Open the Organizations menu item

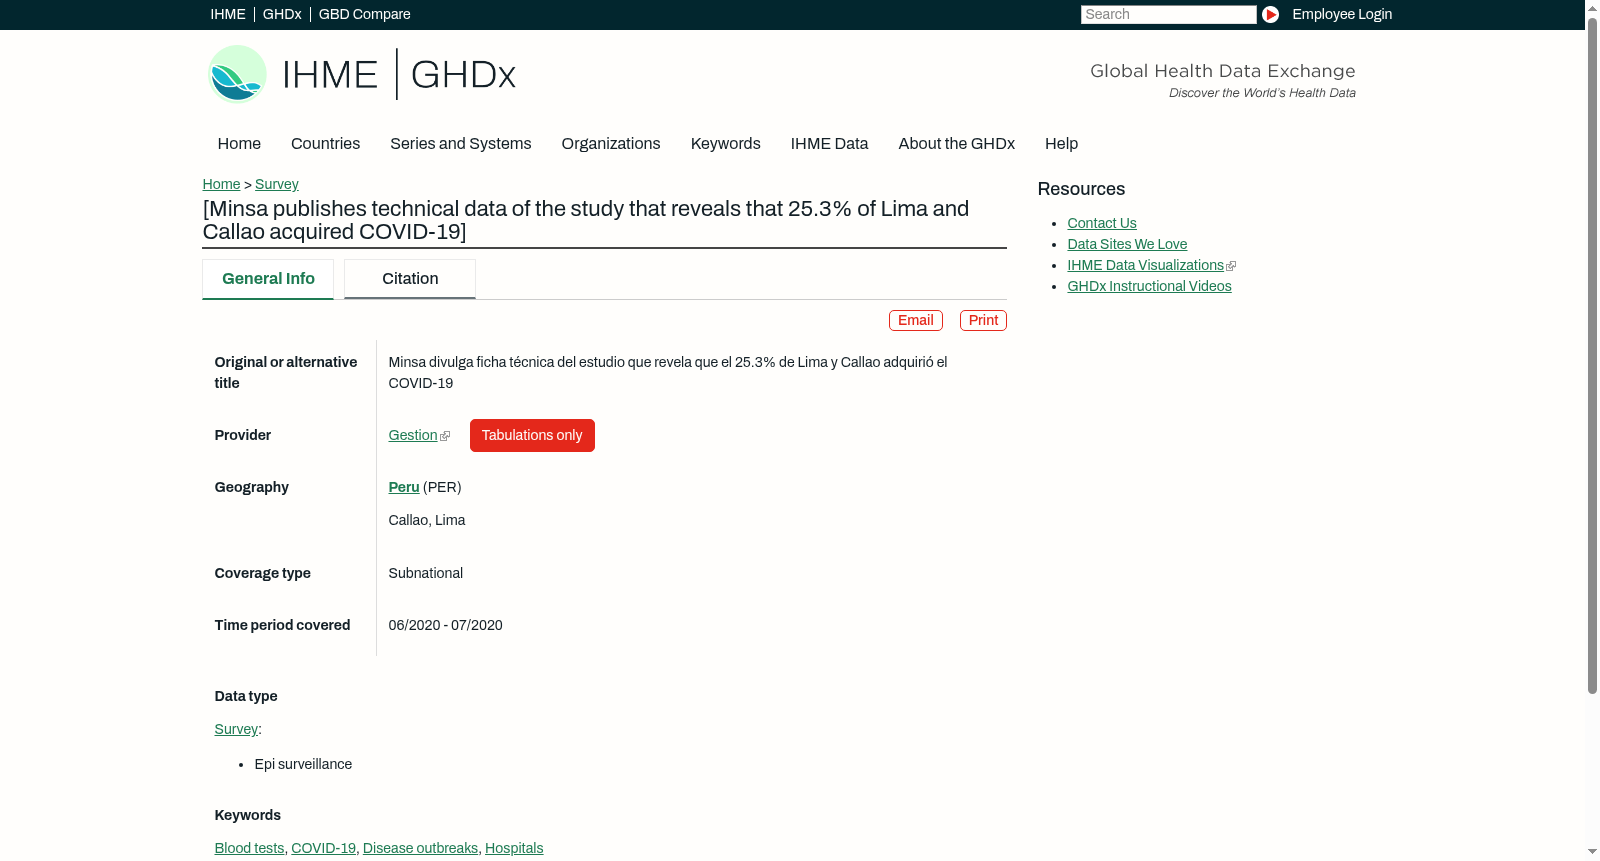(x=611, y=144)
